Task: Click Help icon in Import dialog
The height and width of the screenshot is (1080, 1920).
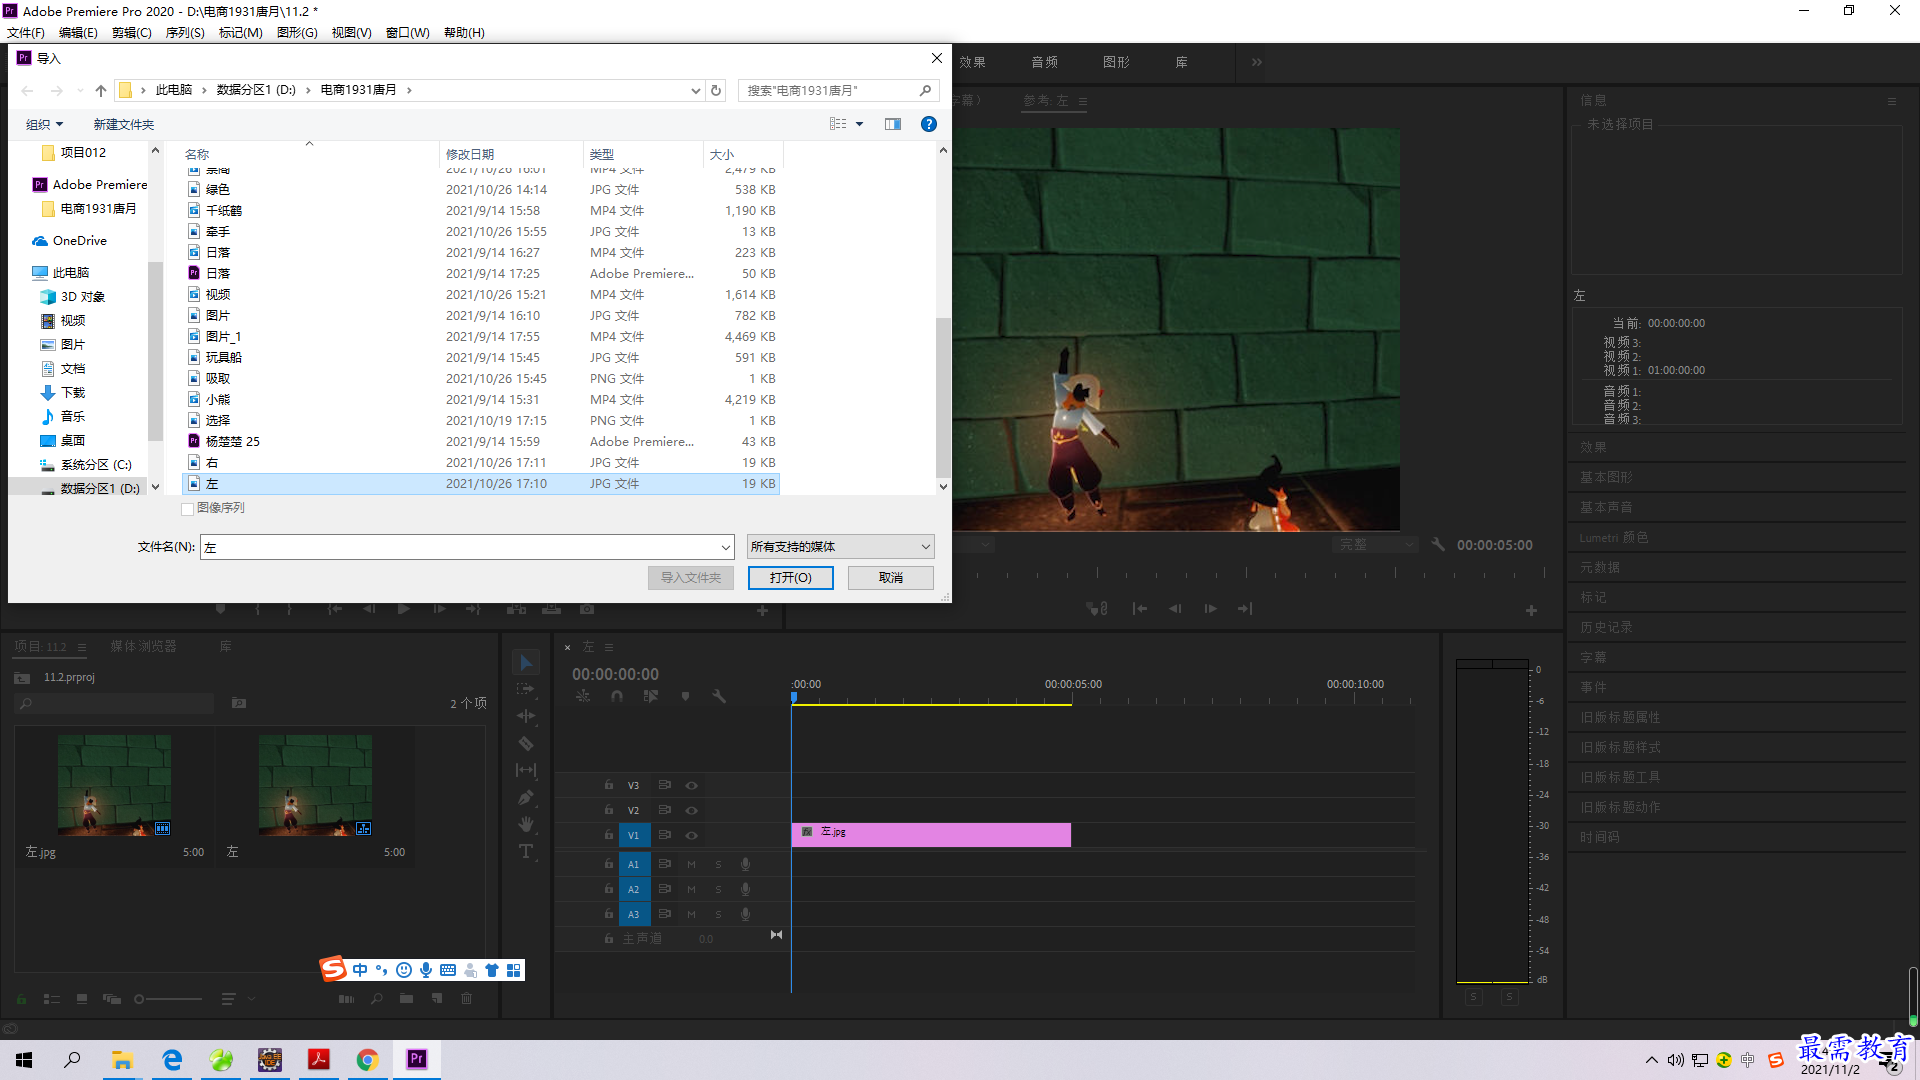Action: pos(928,124)
